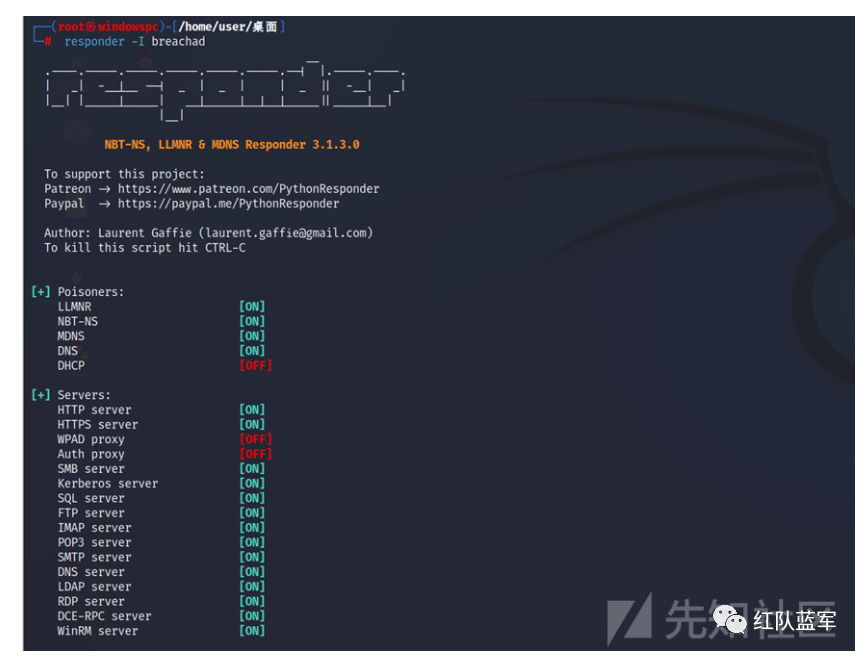Click the [ON] status beside HTTP server
This screenshot has height=659, width=865.
tap(252, 410)
